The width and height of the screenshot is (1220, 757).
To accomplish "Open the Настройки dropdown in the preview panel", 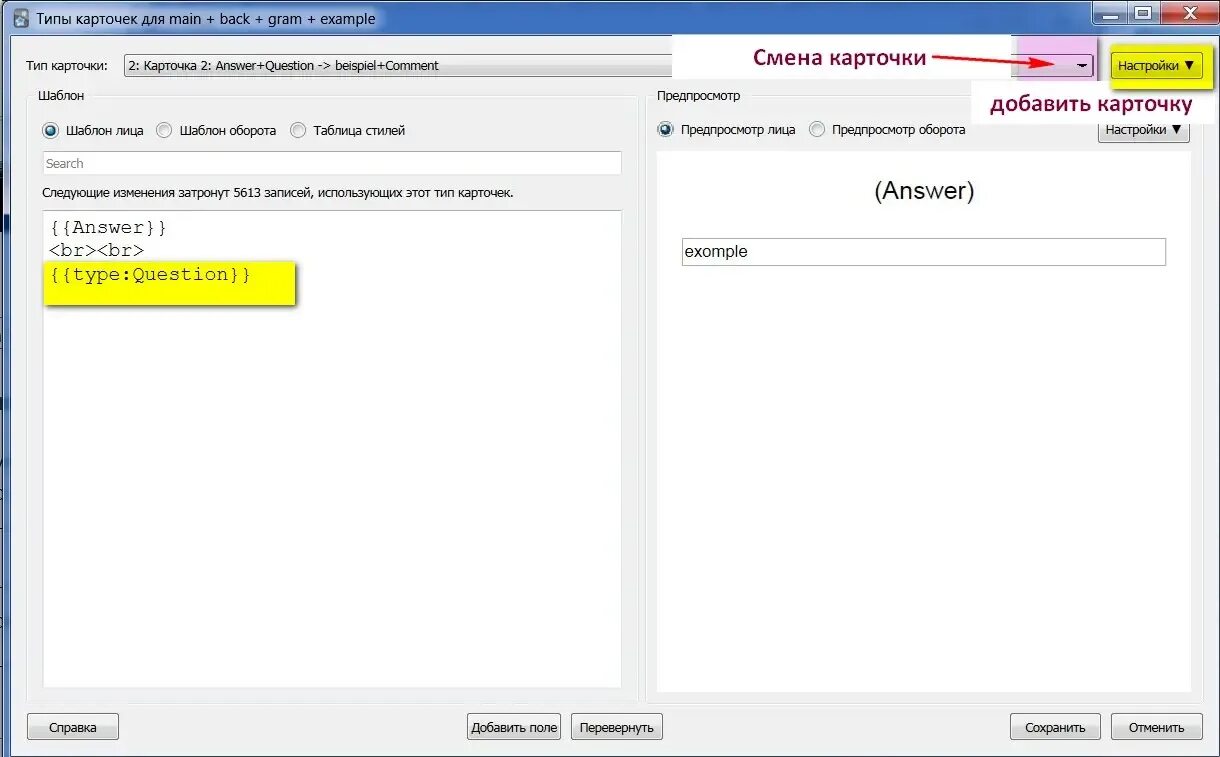I will (1143, 129).
